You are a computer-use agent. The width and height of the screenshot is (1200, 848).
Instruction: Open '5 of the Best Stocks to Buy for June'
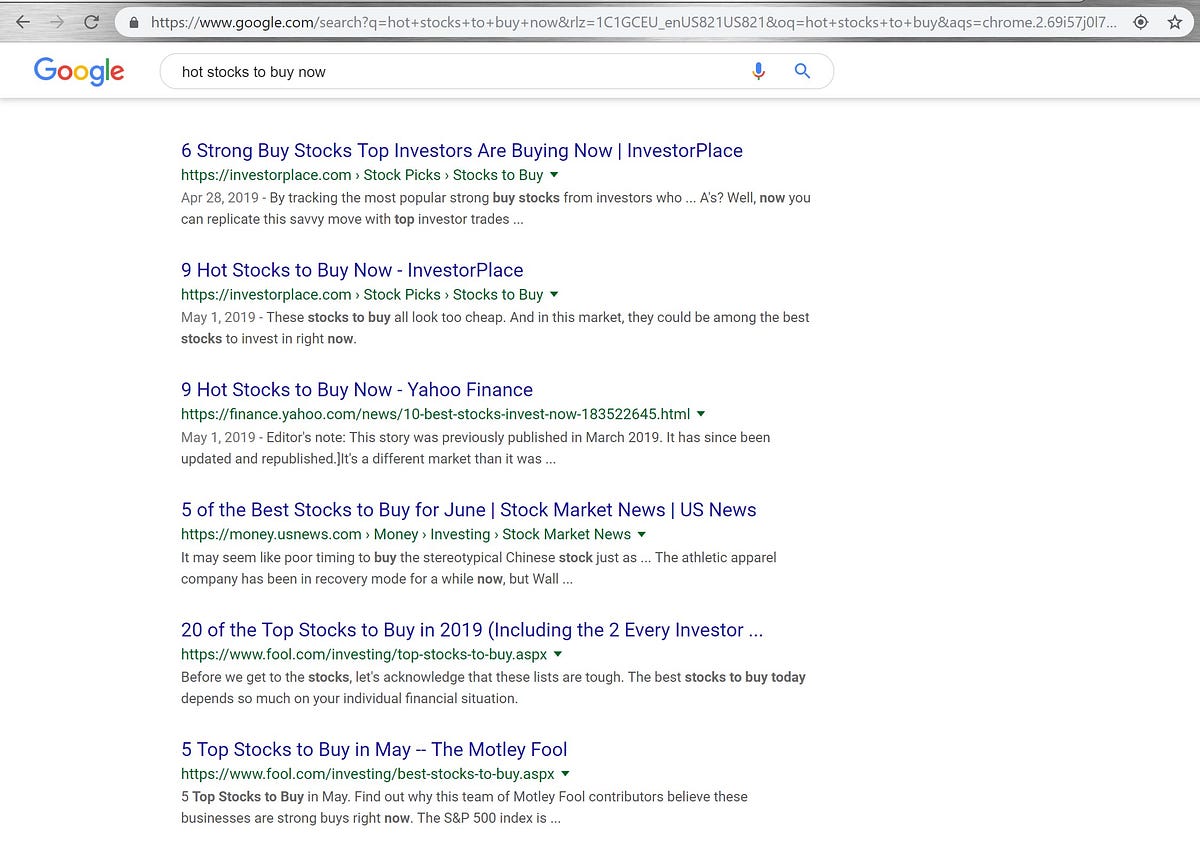(x=469, y=510)
